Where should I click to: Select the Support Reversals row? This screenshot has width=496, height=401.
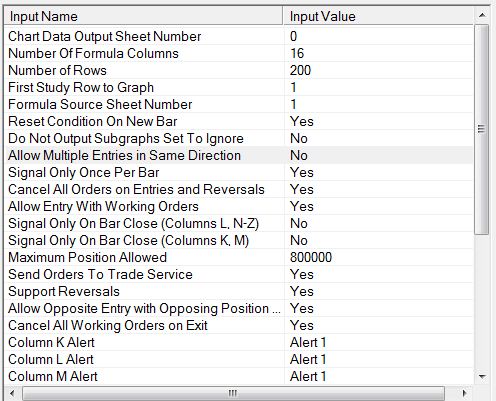pyautogui.click(x=239, y=291)
